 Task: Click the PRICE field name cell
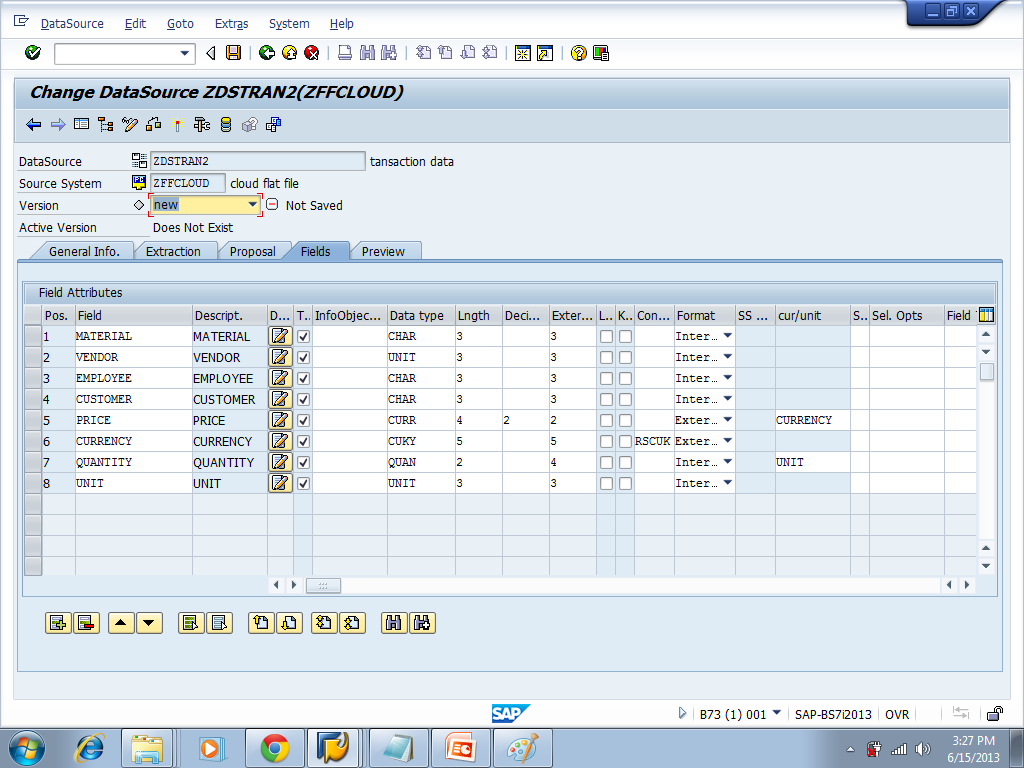(134, 420)
